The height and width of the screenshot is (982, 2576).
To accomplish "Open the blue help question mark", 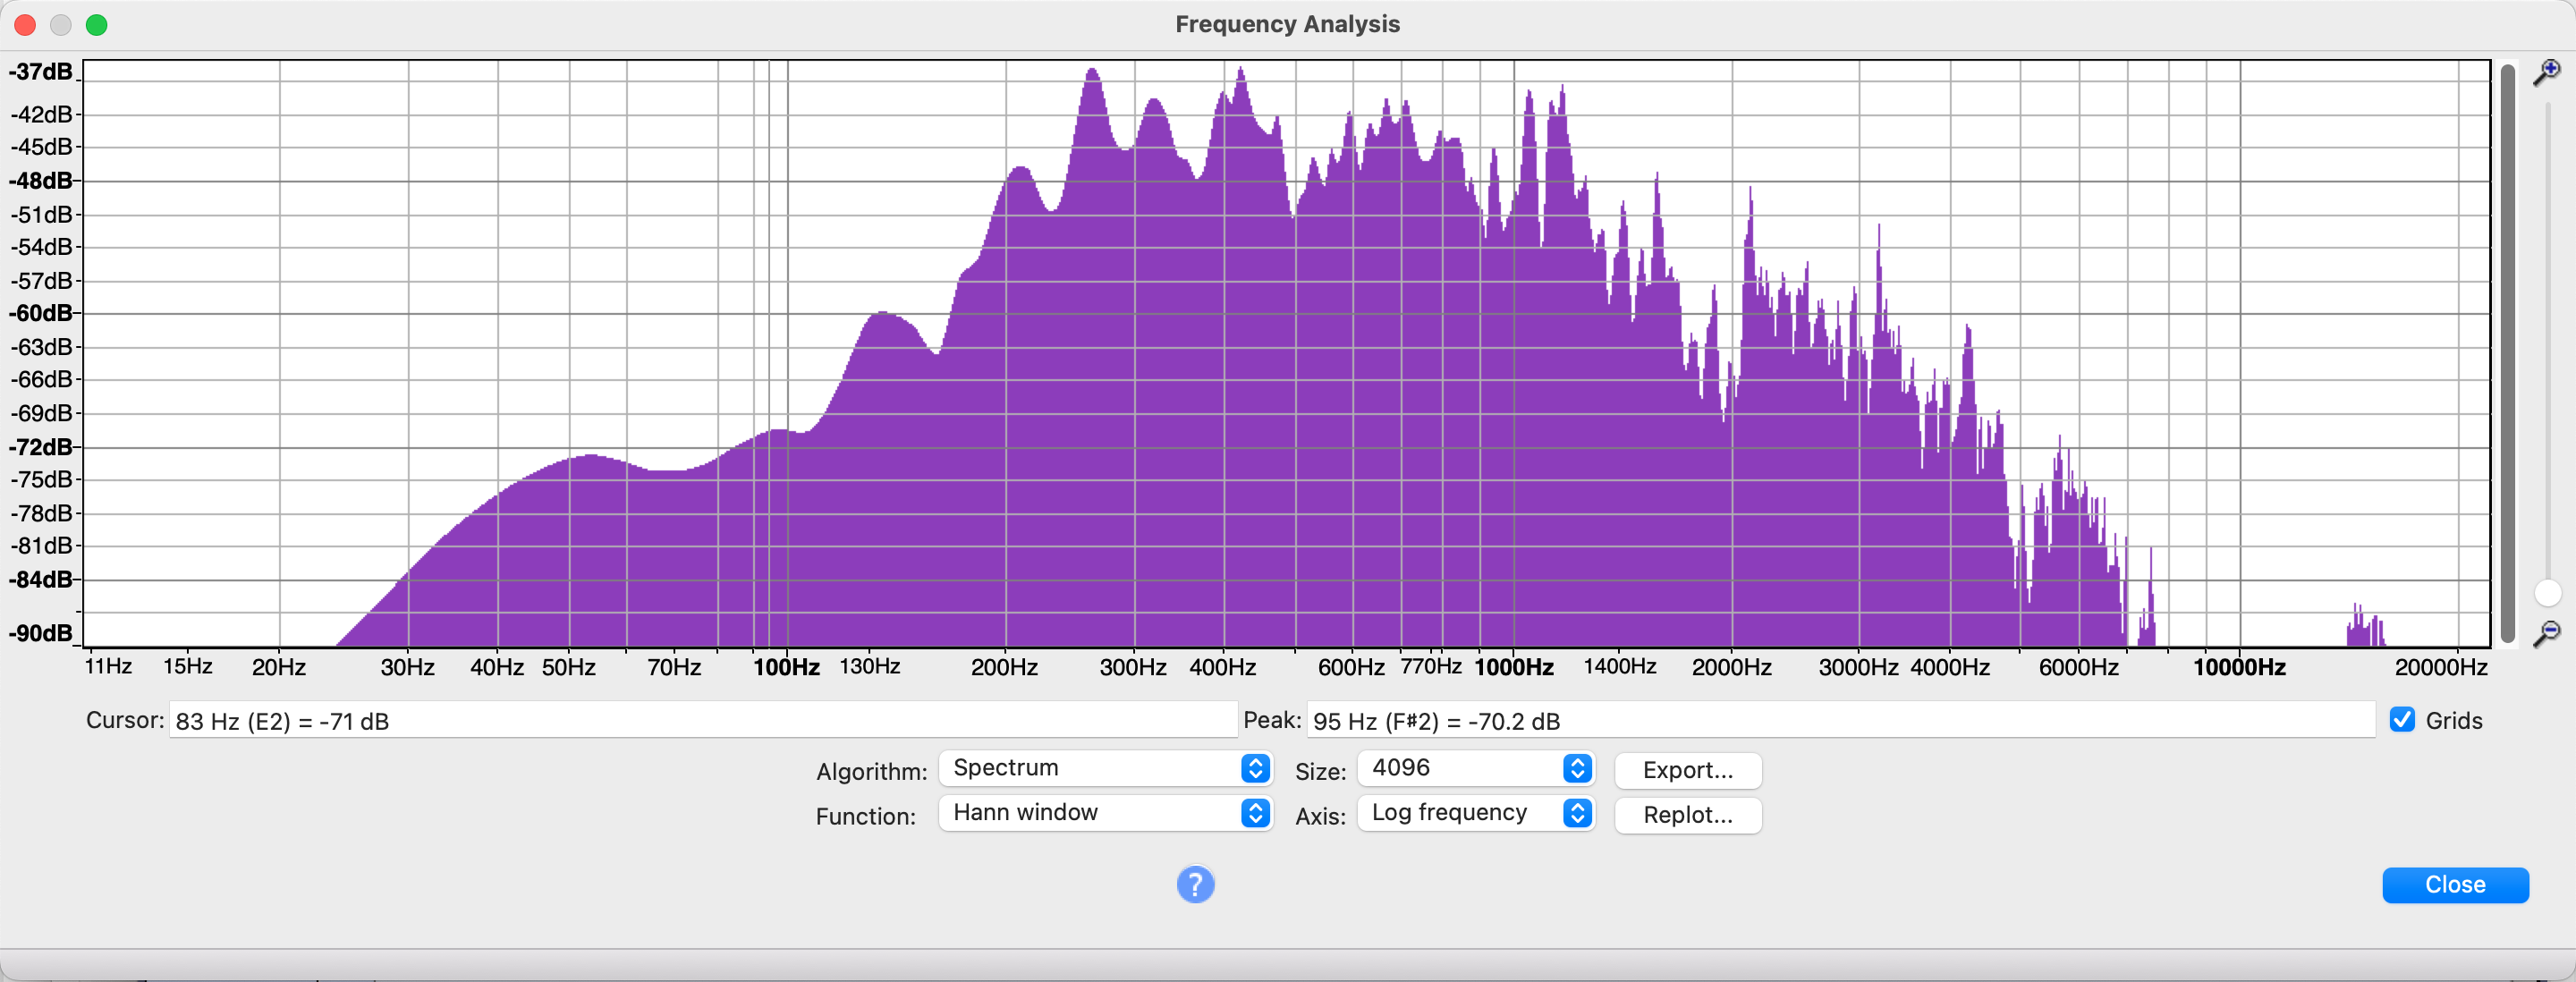I will coord(1195,884).
